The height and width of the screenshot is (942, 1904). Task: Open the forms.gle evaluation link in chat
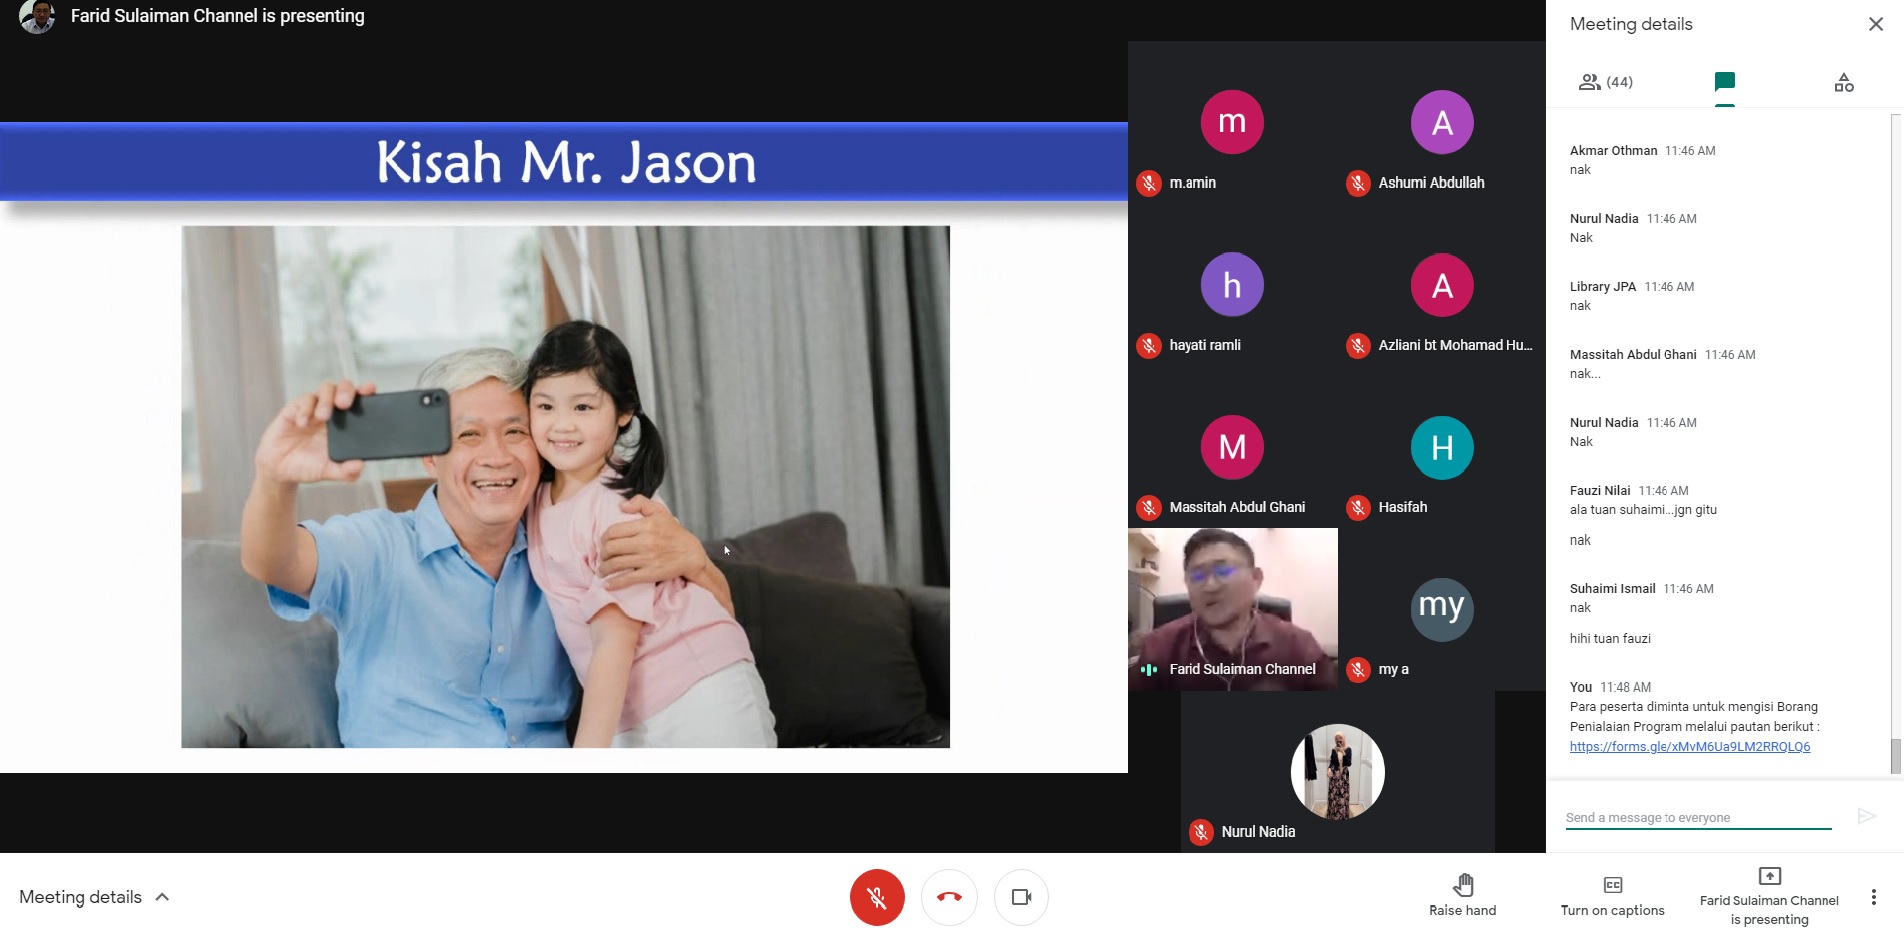1690,747
